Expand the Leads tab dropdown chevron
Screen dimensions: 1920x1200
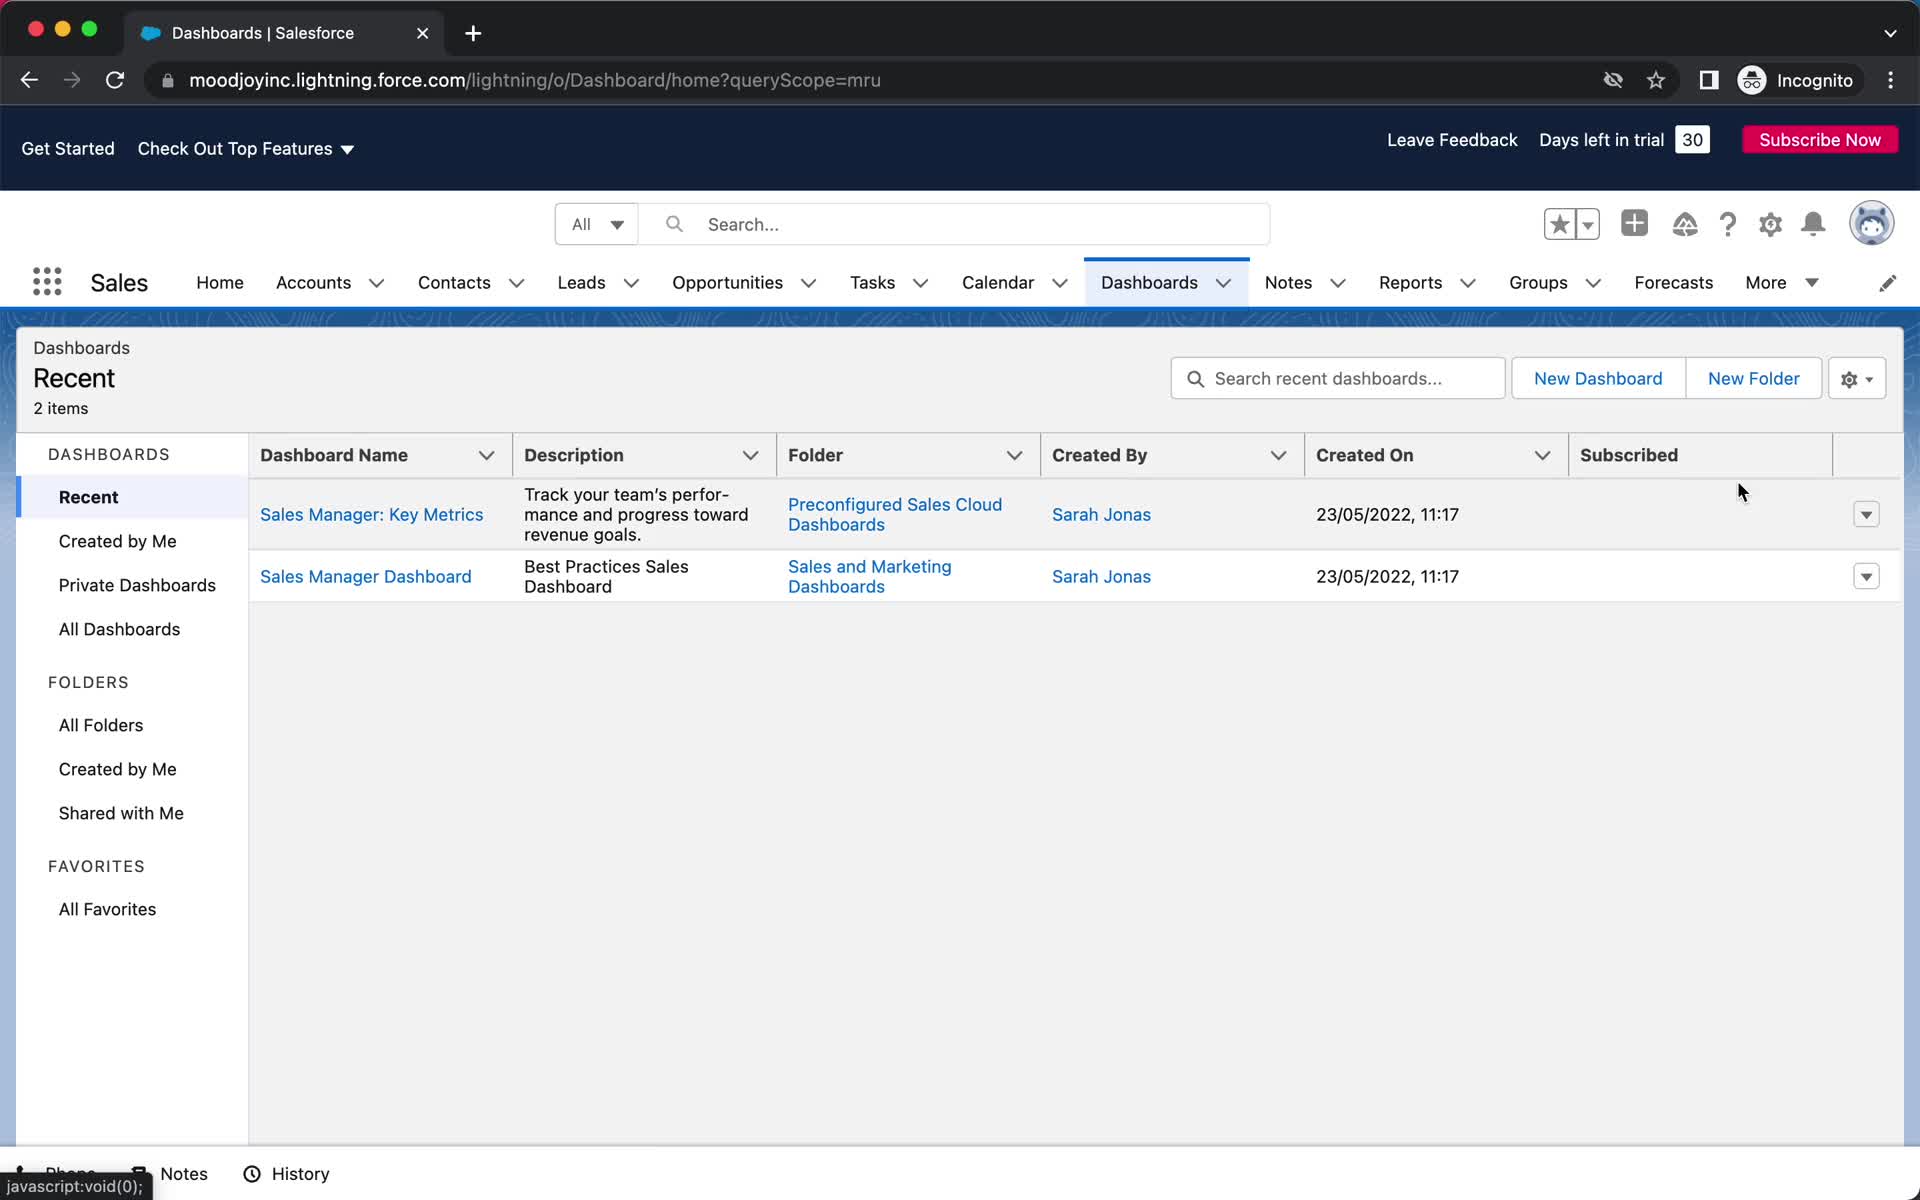pyautogui.click(x=631, y=283)
